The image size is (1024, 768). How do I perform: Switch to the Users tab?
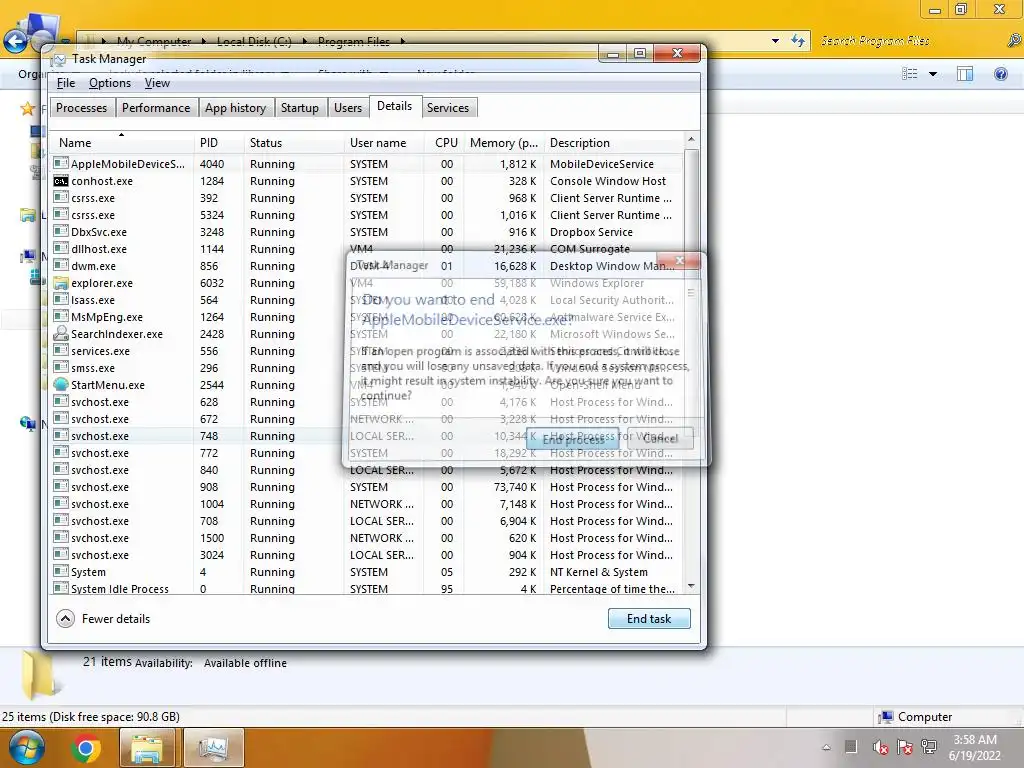point(347,108)
